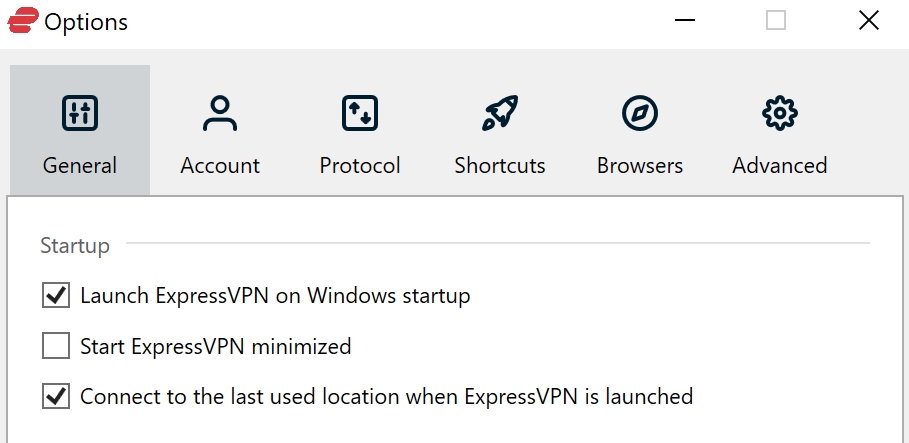
Task: Go to the Browsers tab label
Action: pyautogui.click(x=640, y=166)
